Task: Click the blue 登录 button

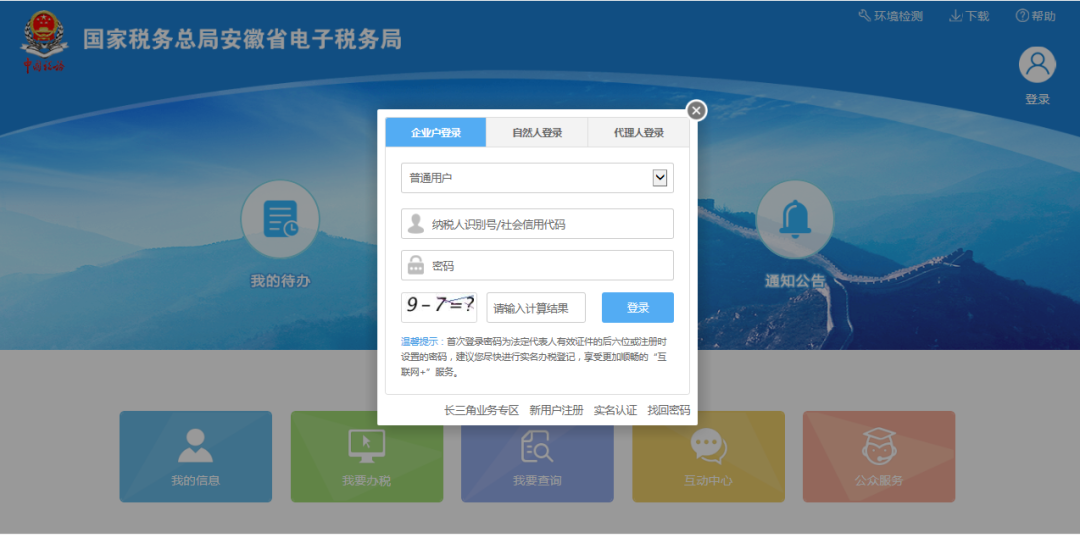Action: (x=638, y=307)
